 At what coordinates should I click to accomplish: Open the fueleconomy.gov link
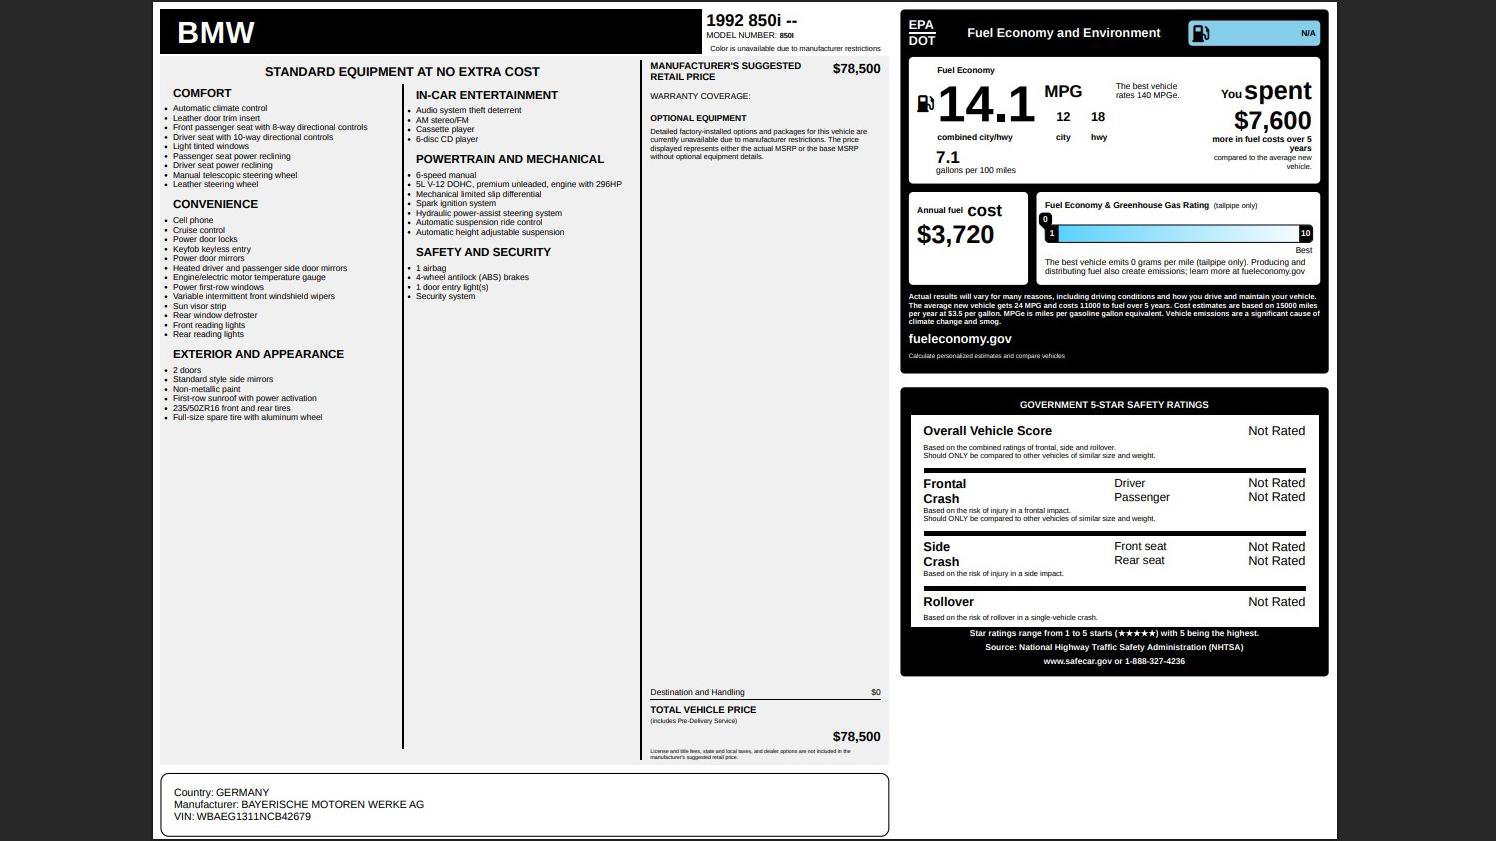tap(960, 339)
